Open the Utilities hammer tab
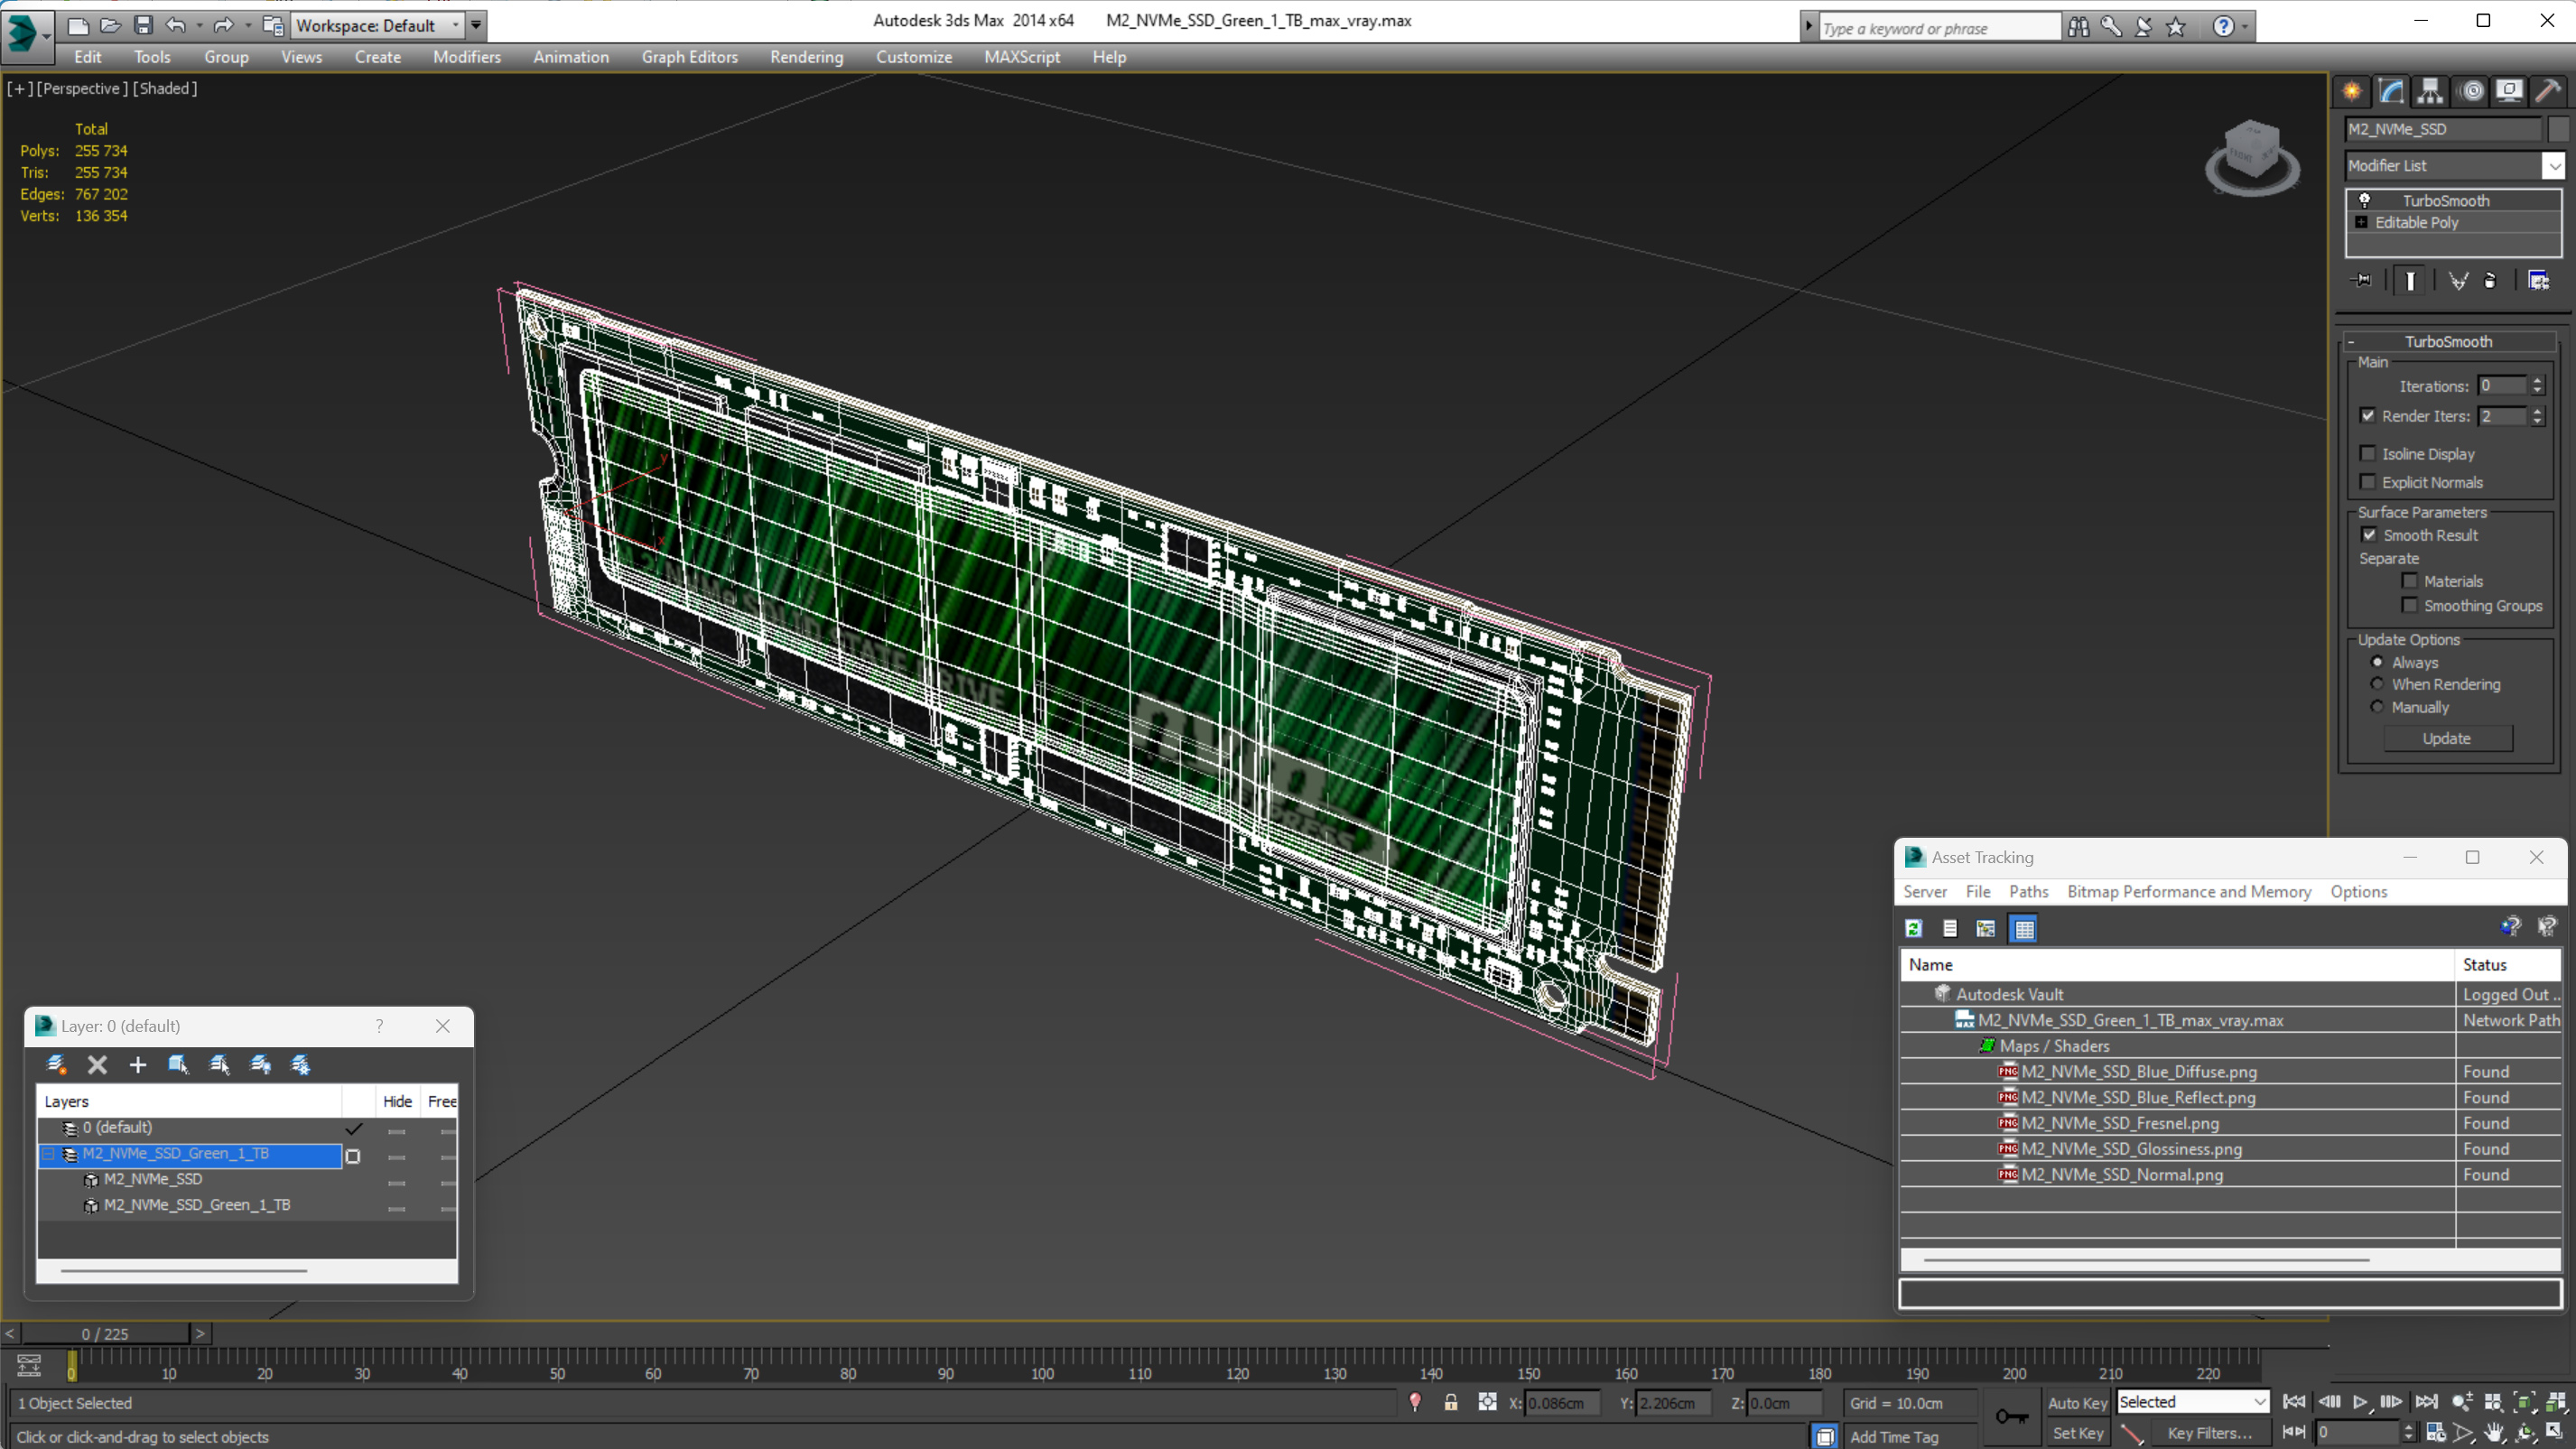 click(x=2549, y=91)
